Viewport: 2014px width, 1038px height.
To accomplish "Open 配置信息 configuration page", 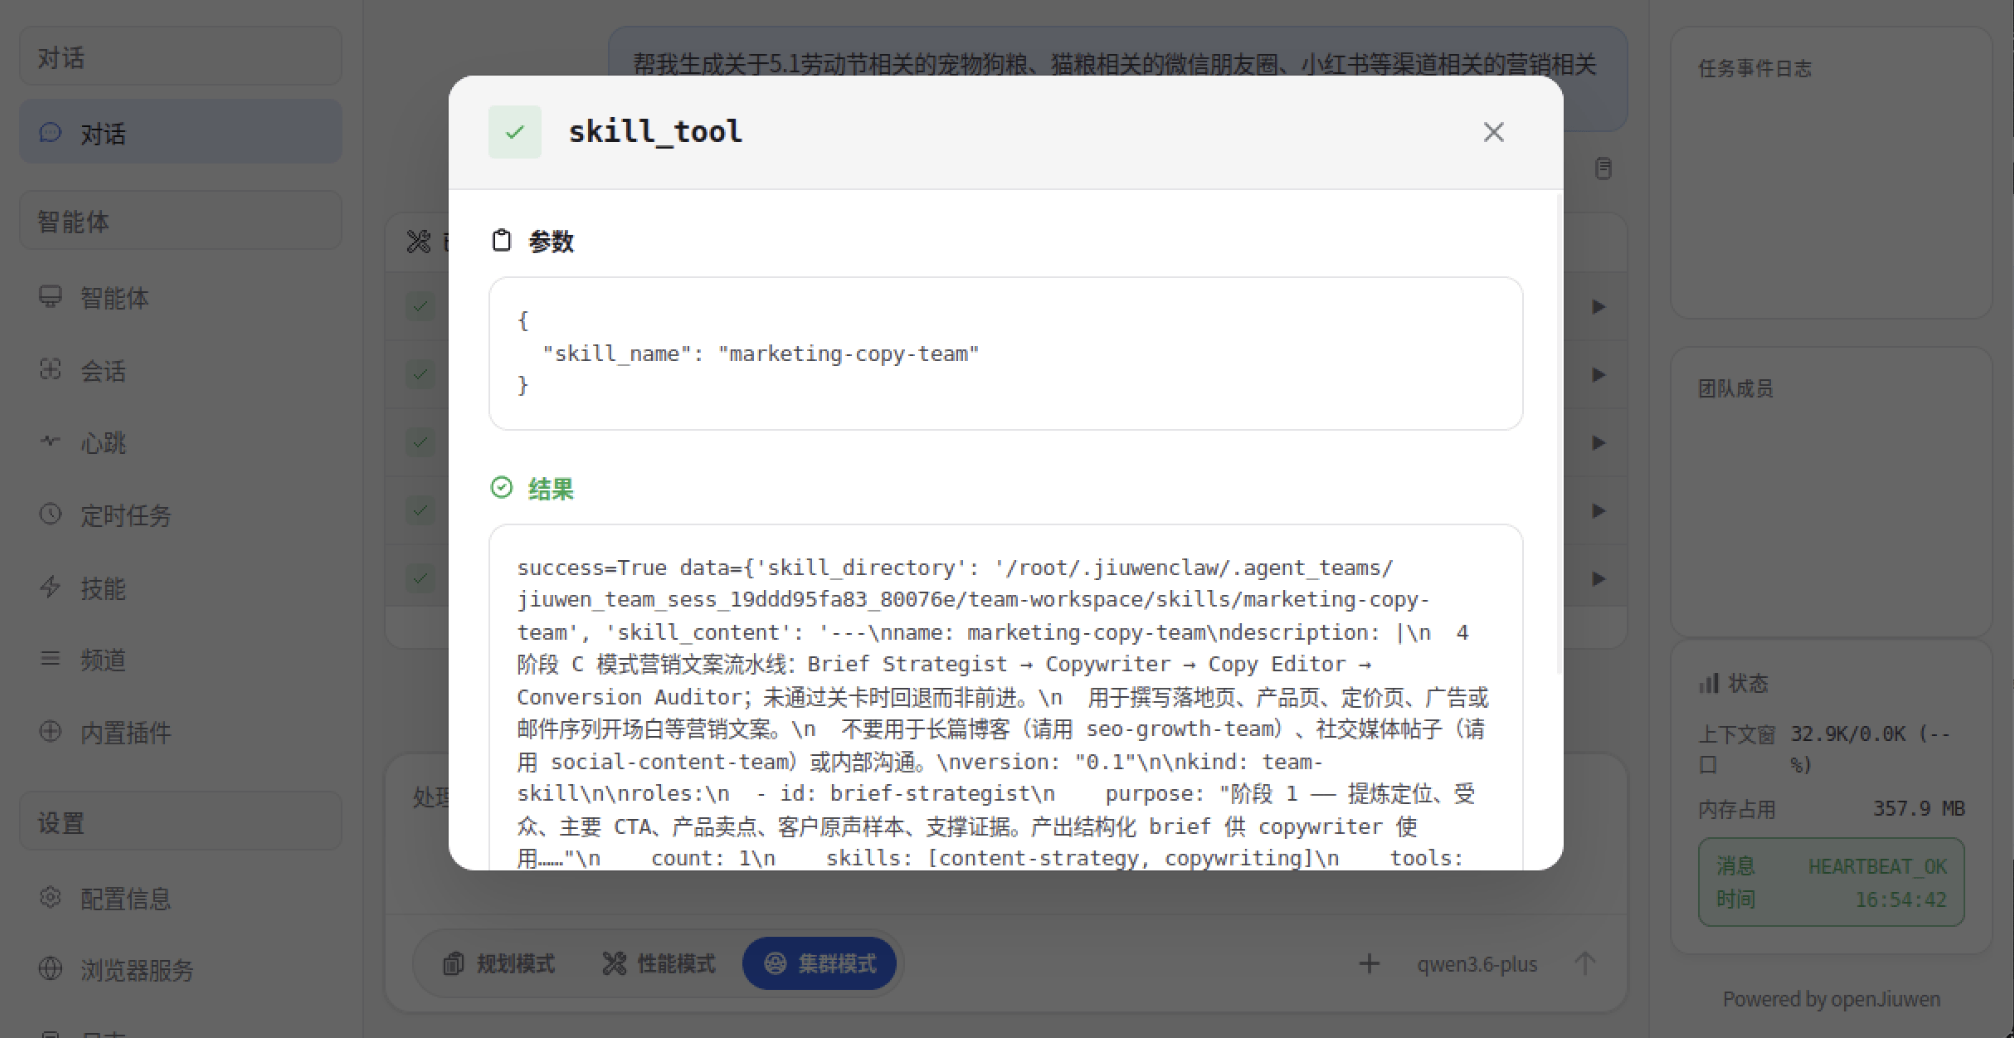I will click(x=181, y=898).
